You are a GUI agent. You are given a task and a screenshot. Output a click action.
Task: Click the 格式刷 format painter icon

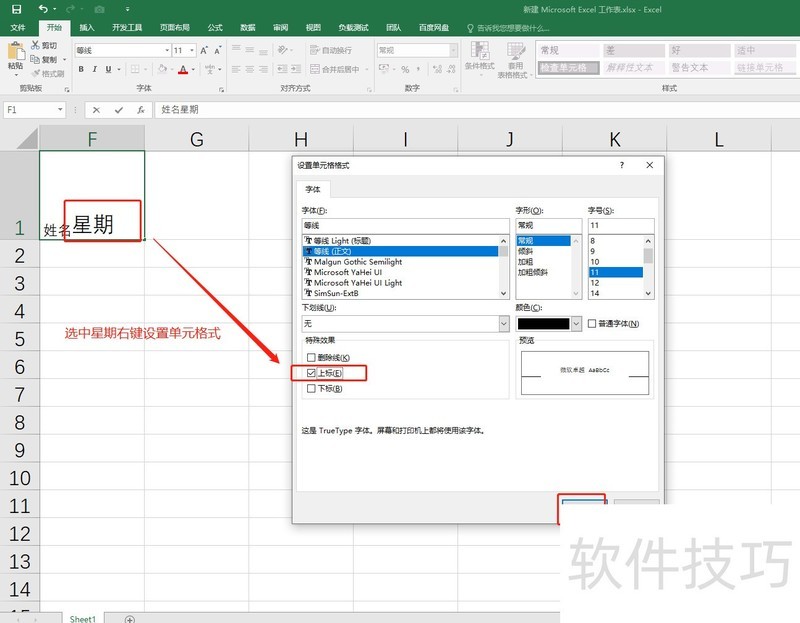coord(37,73)
